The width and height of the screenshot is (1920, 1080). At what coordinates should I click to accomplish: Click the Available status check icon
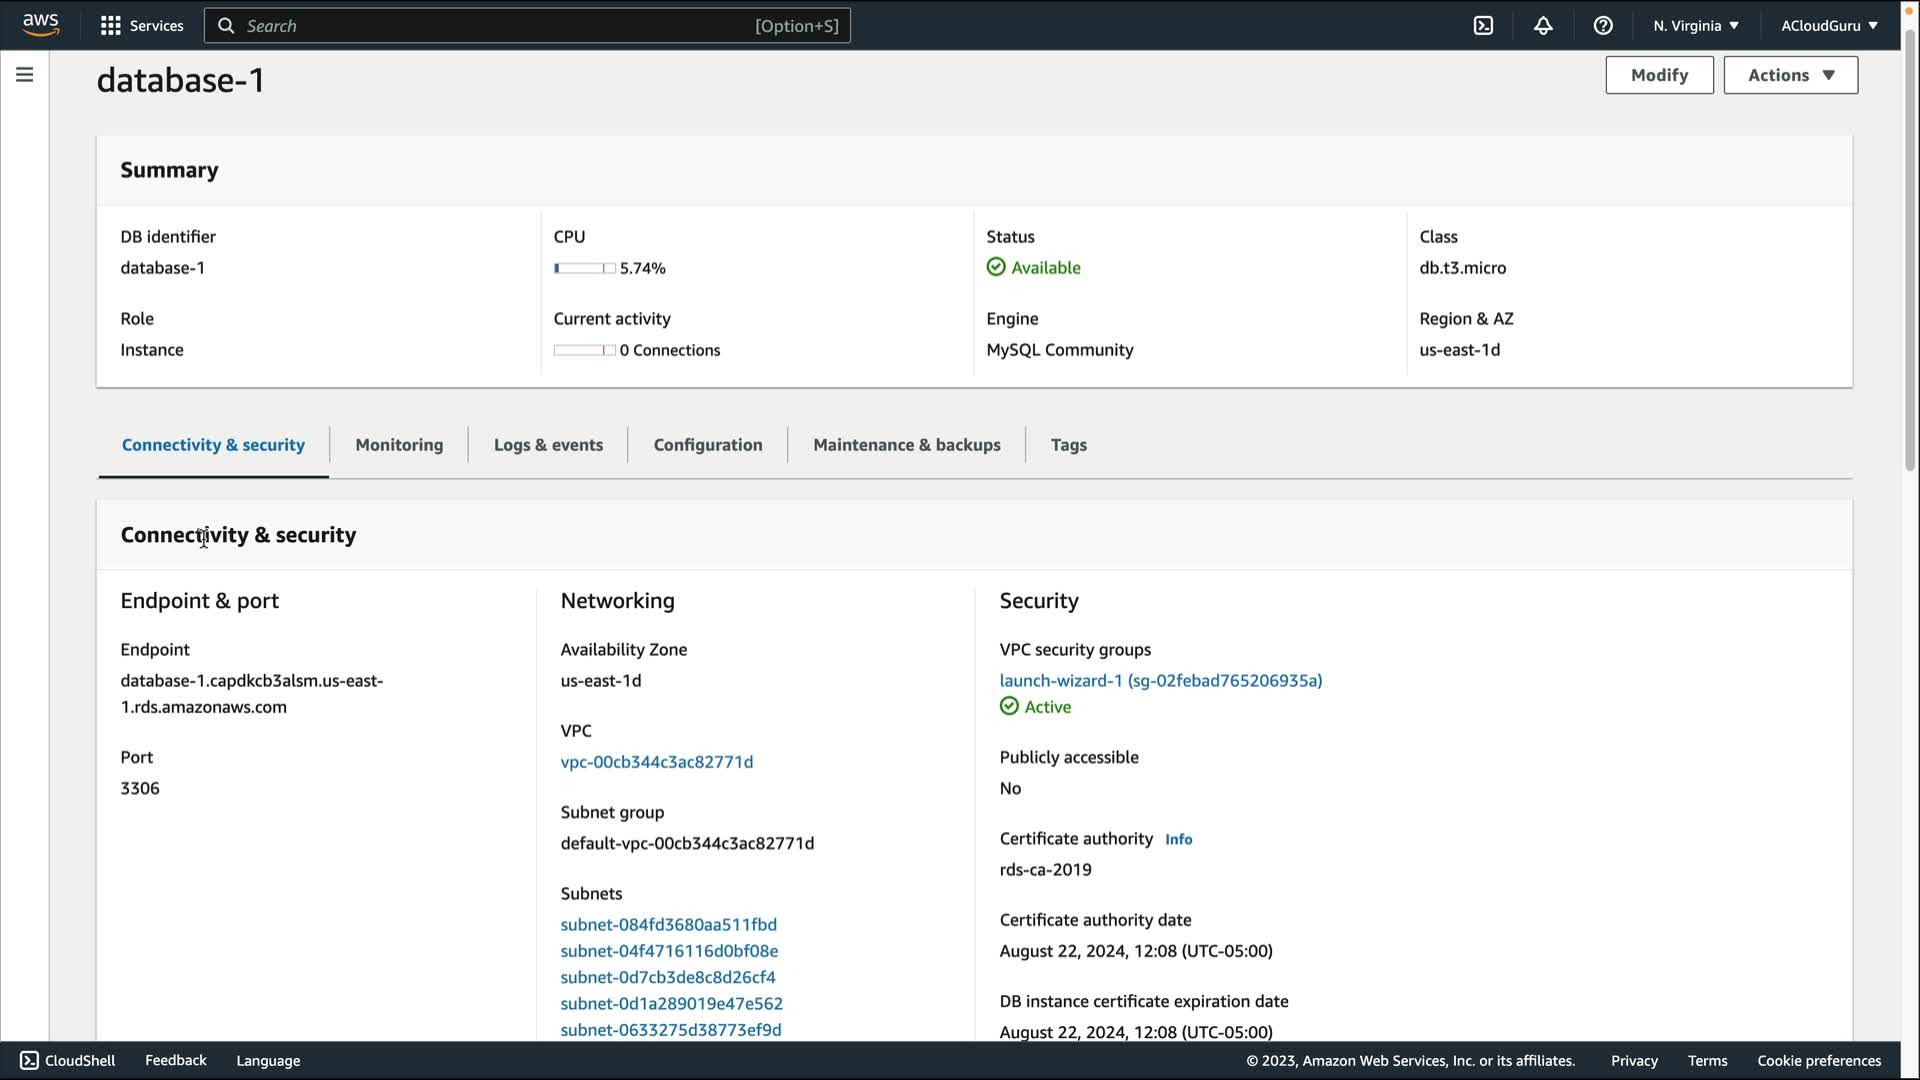996,267
